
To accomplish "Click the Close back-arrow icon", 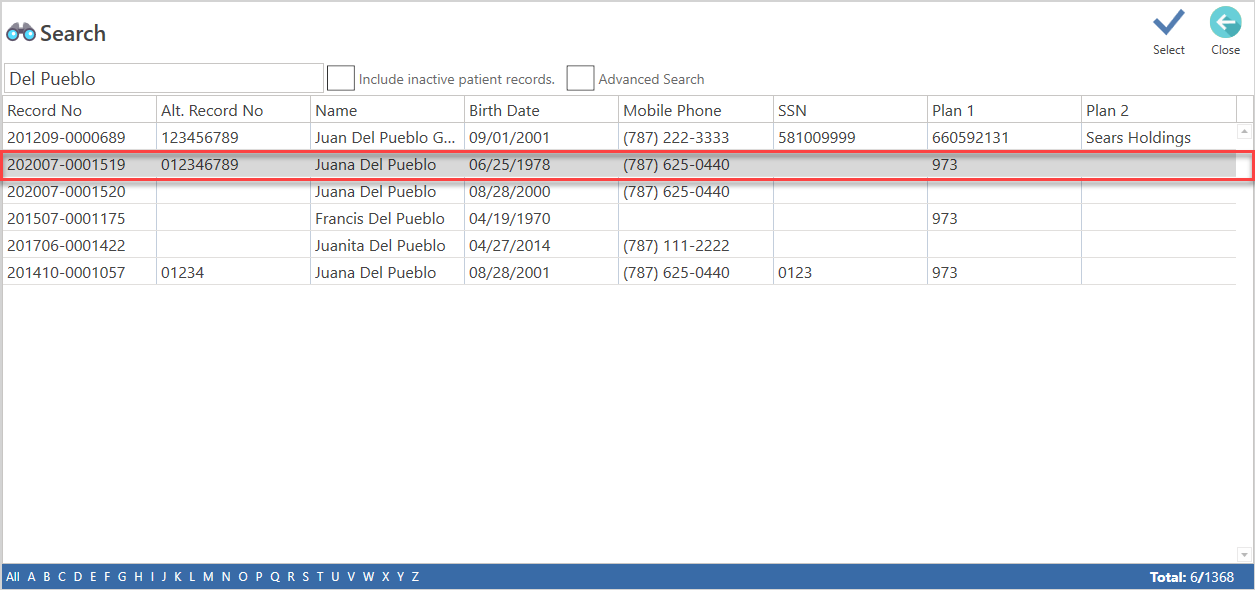I will pos(1225,23).
